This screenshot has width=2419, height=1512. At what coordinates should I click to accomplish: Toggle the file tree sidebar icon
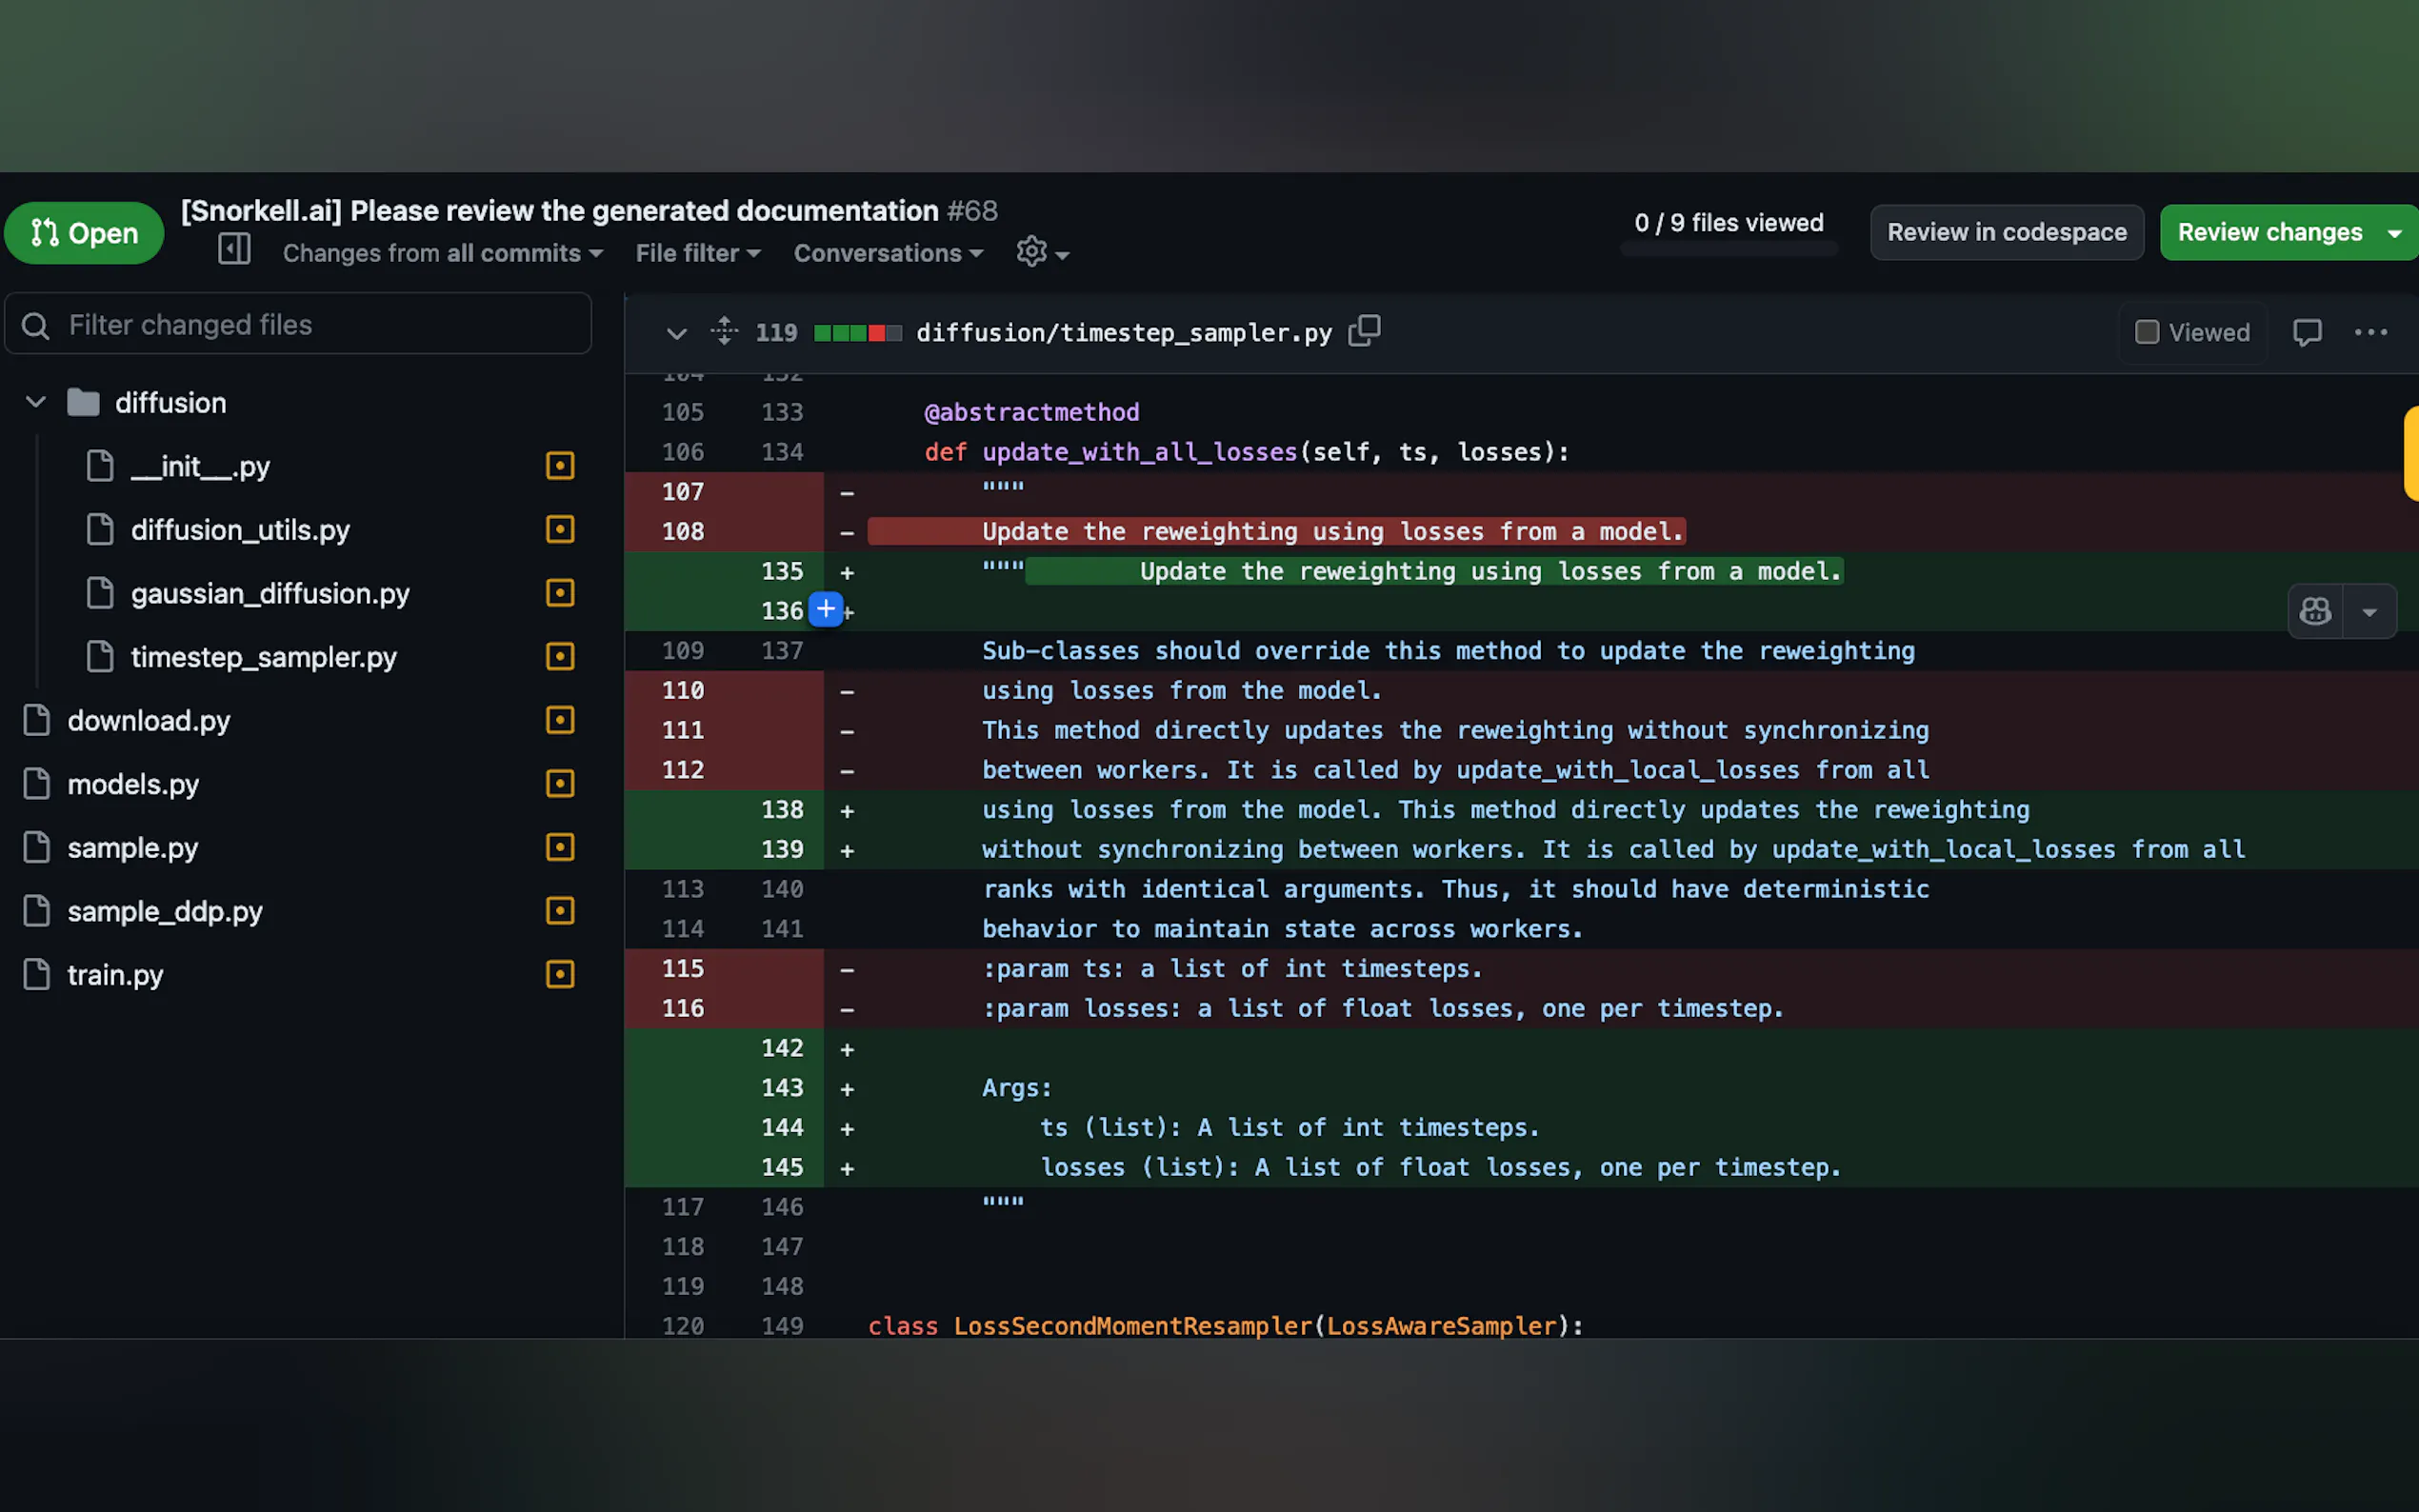(x=234, y=249)
